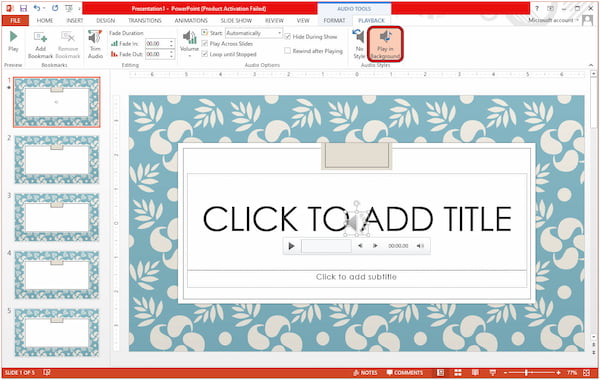Collapse the ribbon with the chevron arrow
Screen dimensions: 600x380
tap(591, 65)
